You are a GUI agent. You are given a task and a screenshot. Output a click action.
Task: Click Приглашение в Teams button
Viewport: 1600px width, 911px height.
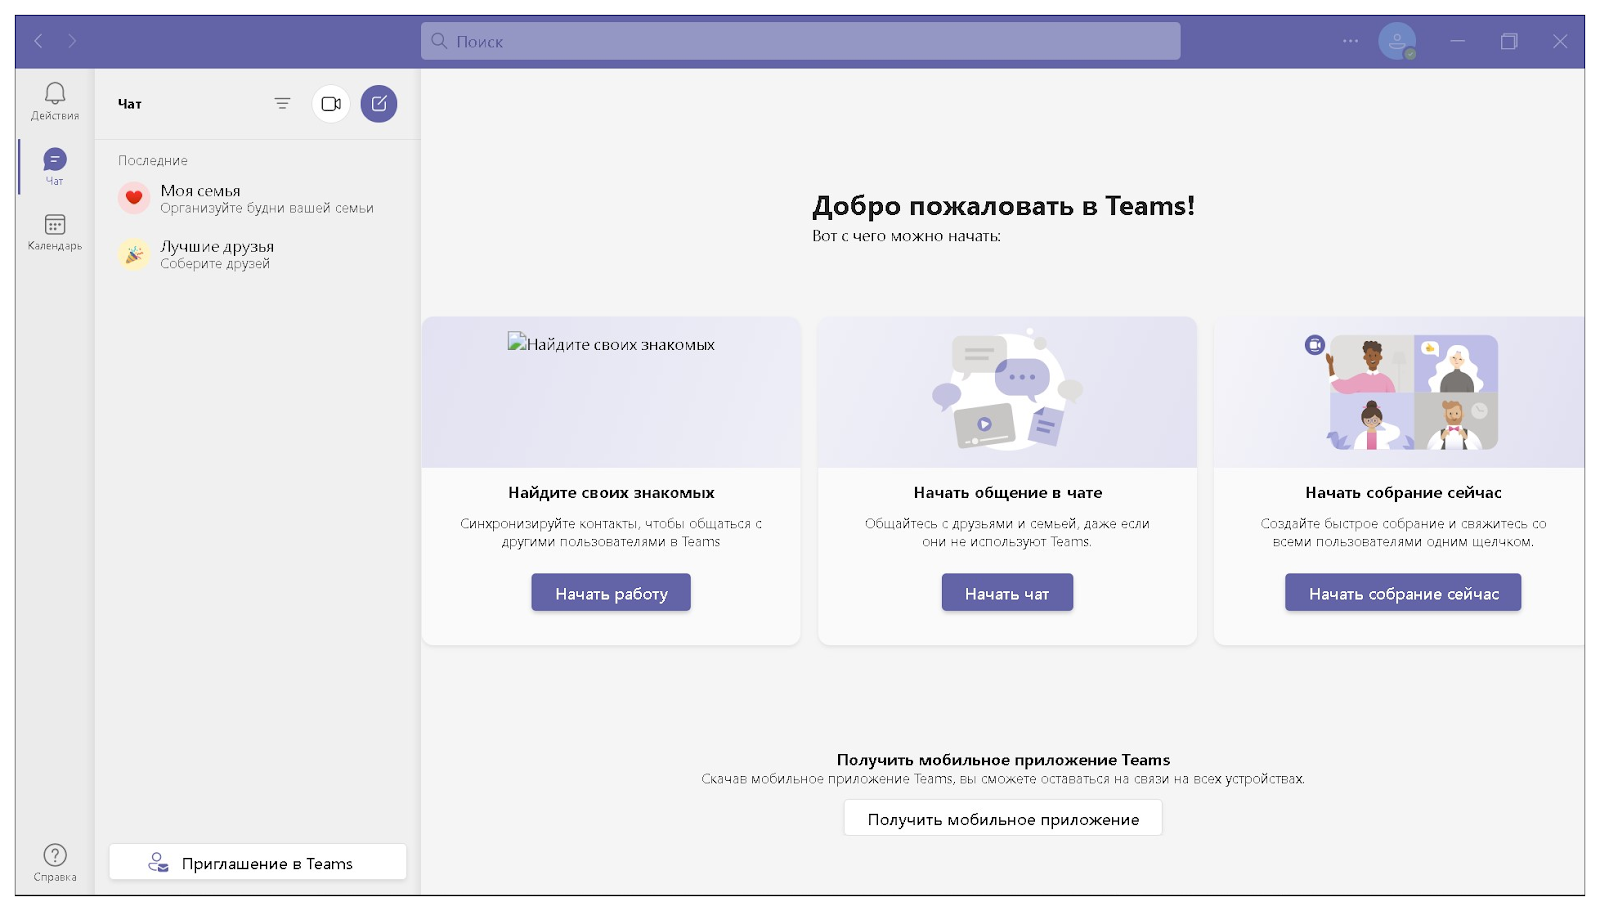point(258,862)
